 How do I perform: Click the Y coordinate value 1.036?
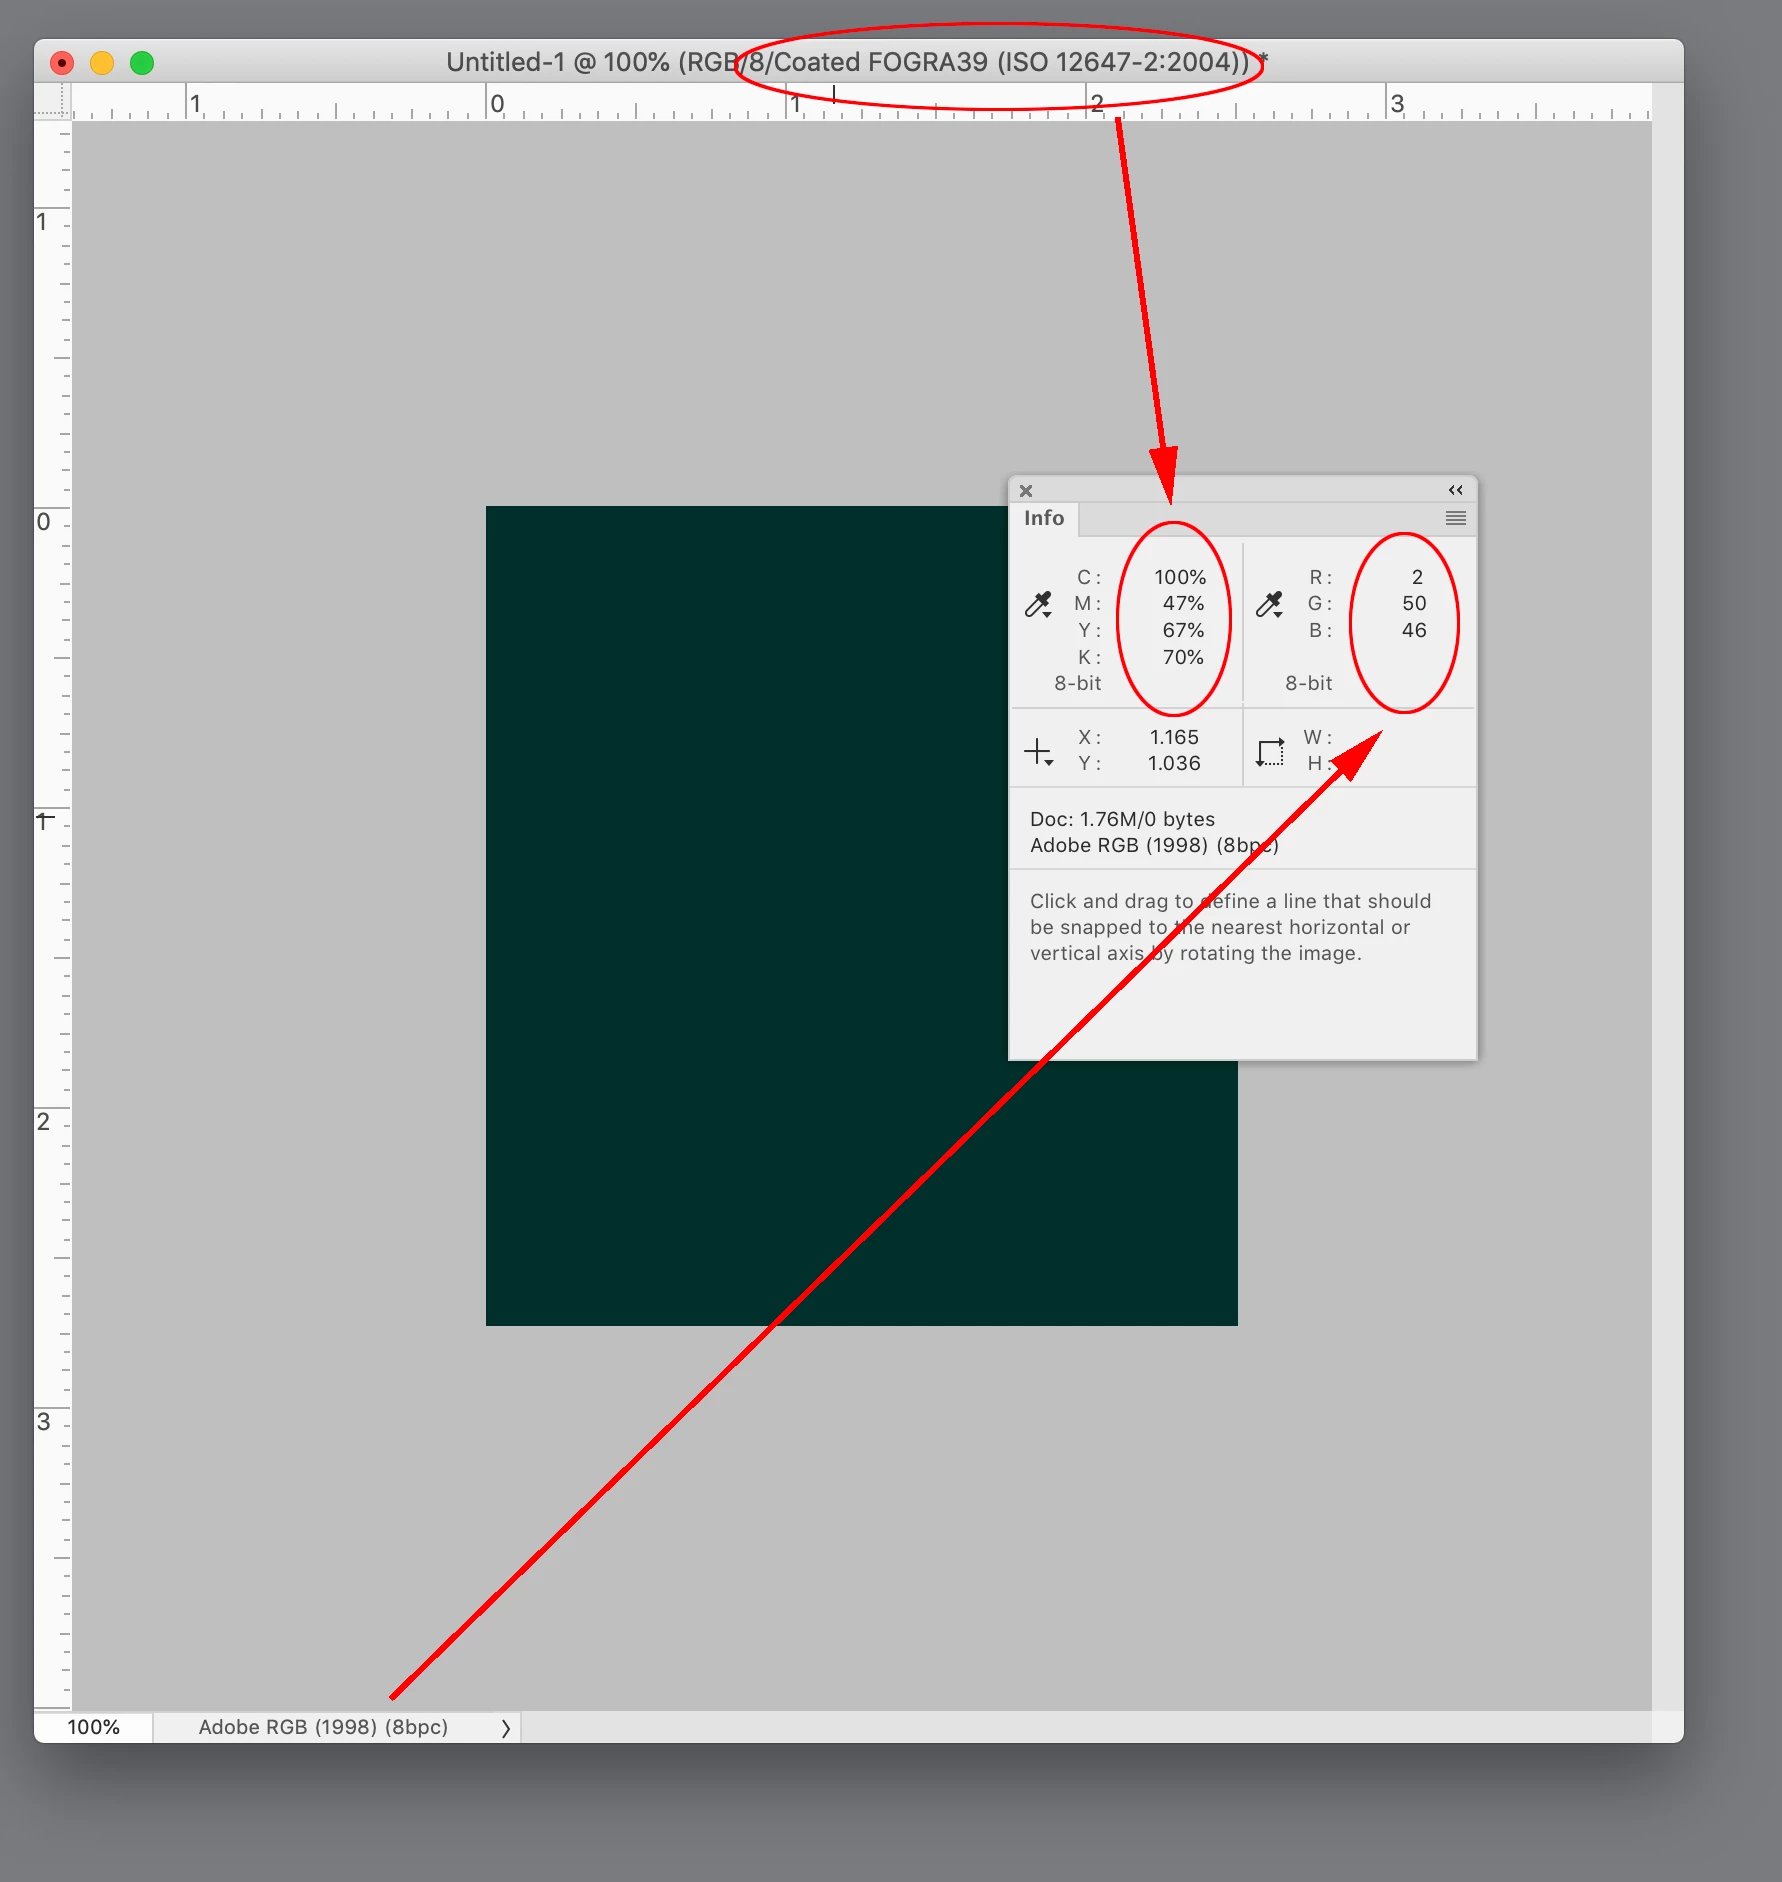pos(1174,763)
